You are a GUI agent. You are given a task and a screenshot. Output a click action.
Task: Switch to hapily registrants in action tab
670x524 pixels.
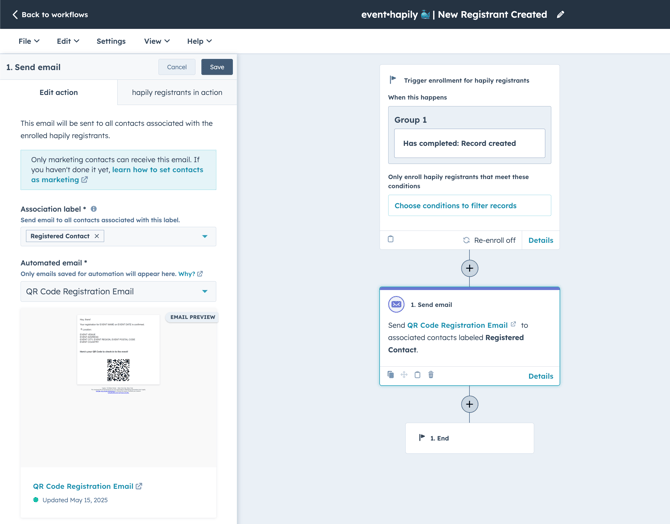pyautogui.click(x=177, y=92)
